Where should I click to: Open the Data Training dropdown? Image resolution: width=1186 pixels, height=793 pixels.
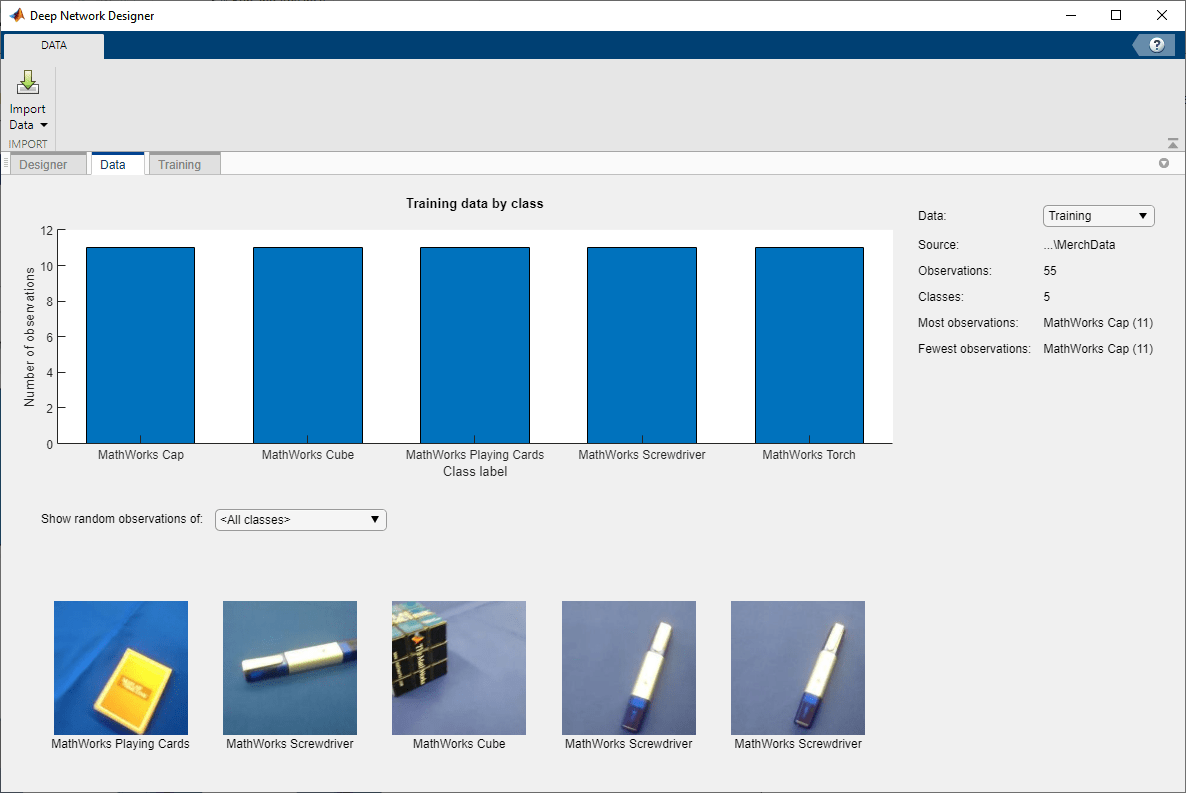(1098, 216)
